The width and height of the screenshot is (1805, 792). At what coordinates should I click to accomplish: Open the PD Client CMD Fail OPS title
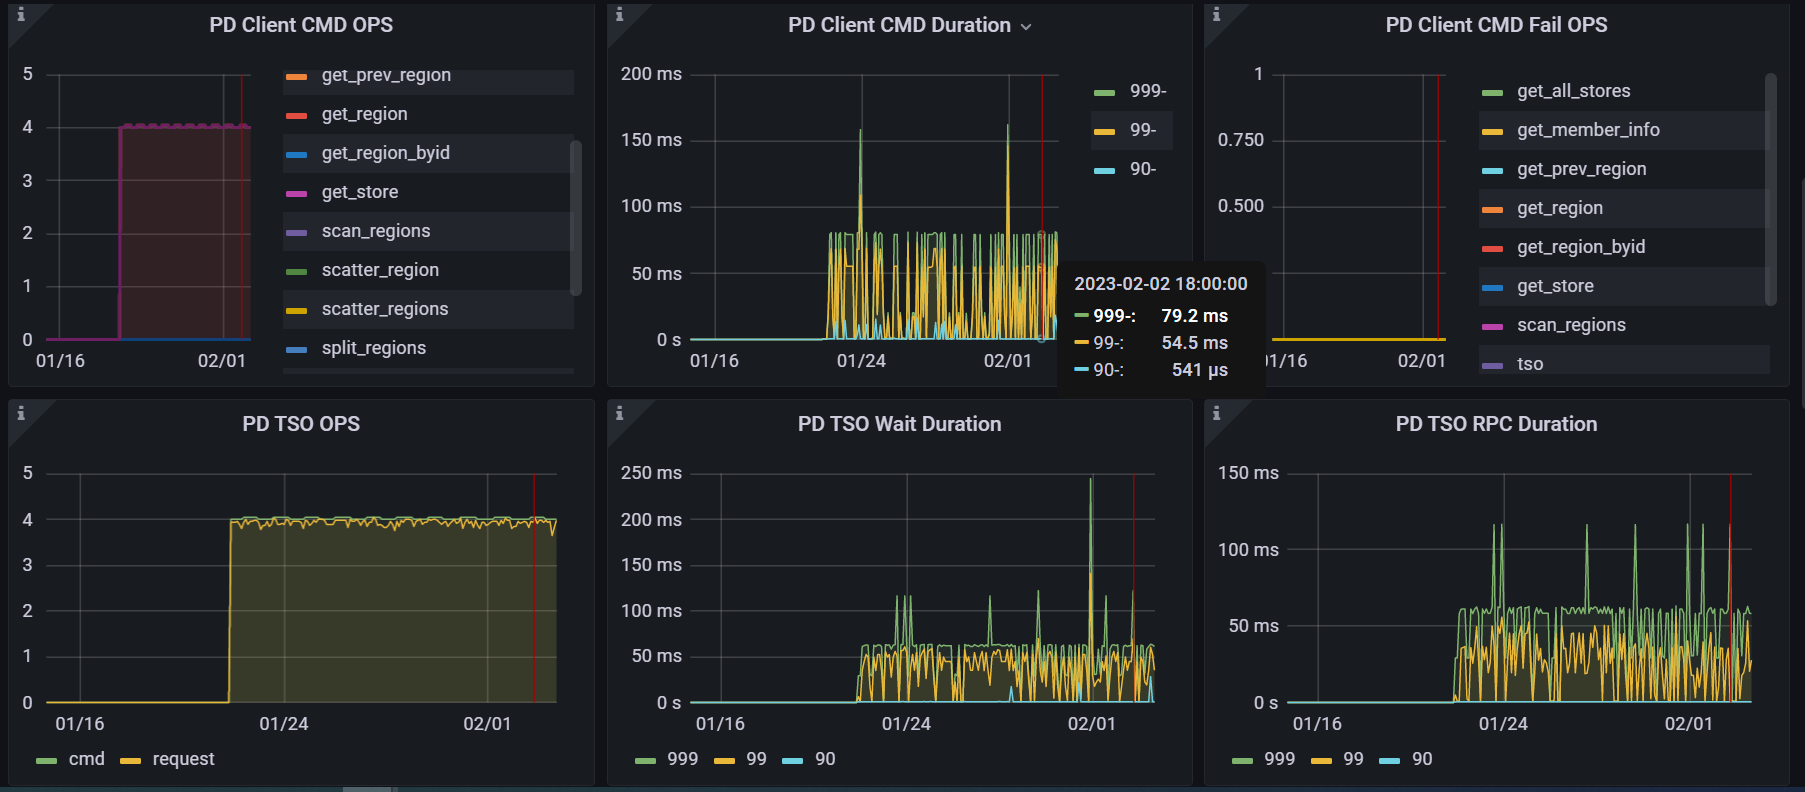coord(1496,25)
